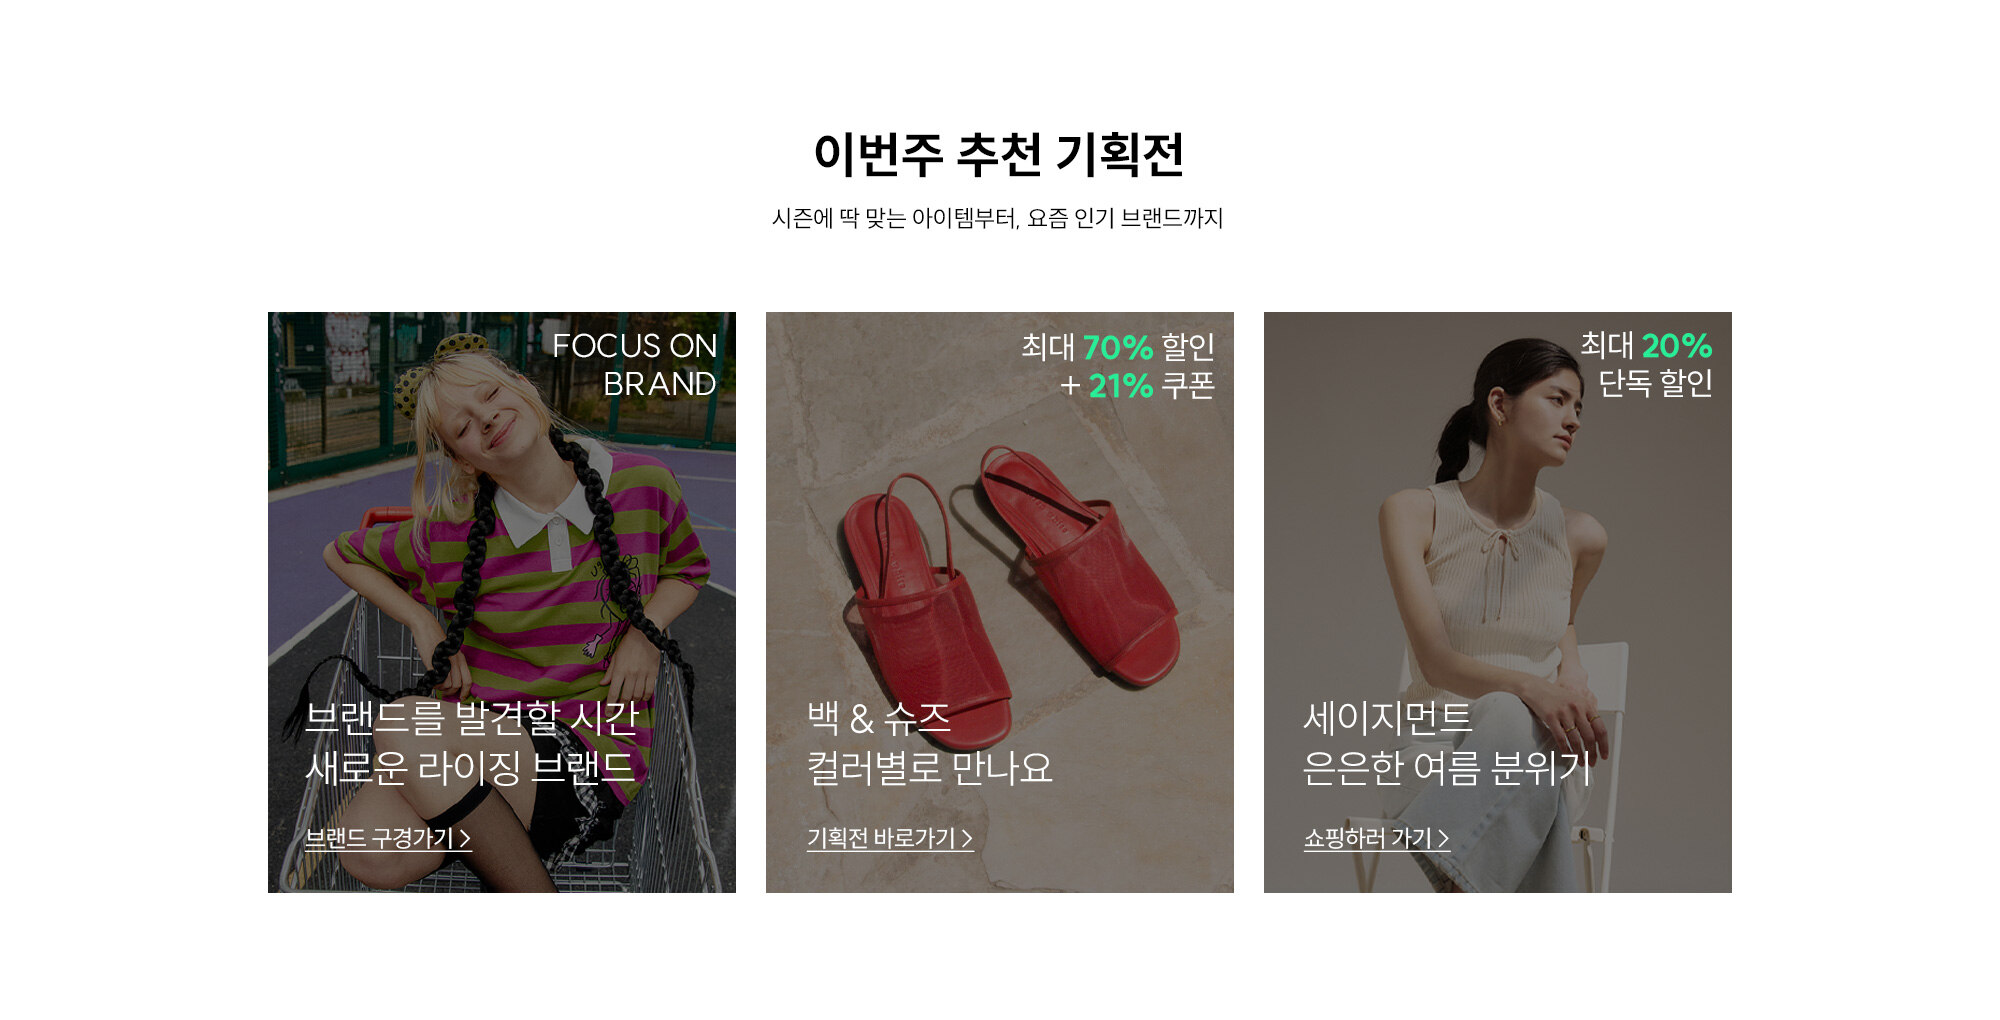Follow the 쇼핑하러 가기 link
This screenshot has width=2000, height=1020.
1377,839
